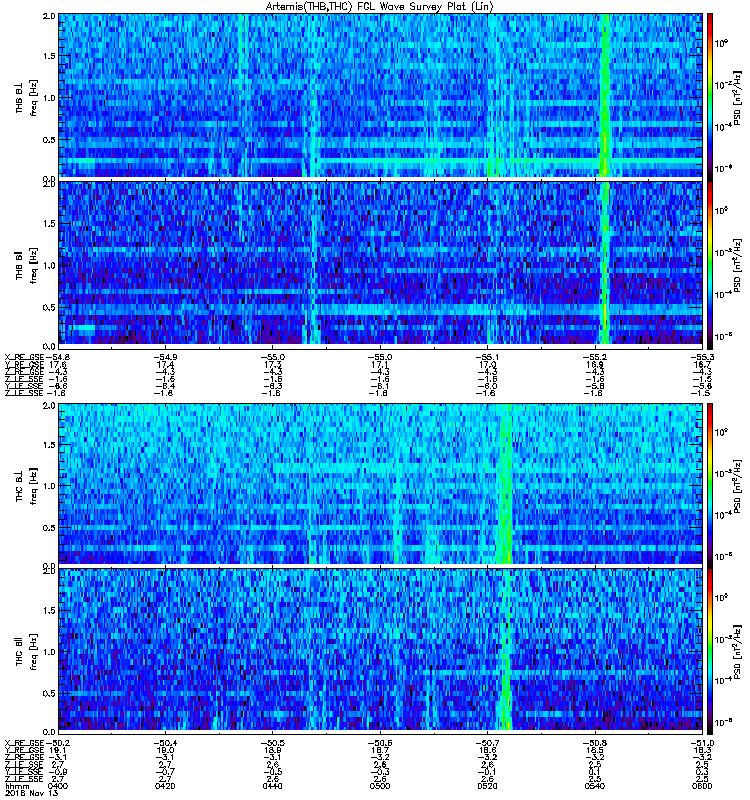Click the THB B⊥ freq [Hz] axis label
The height and width of the screenshot is (800, 750).
[x=27, y=97]
